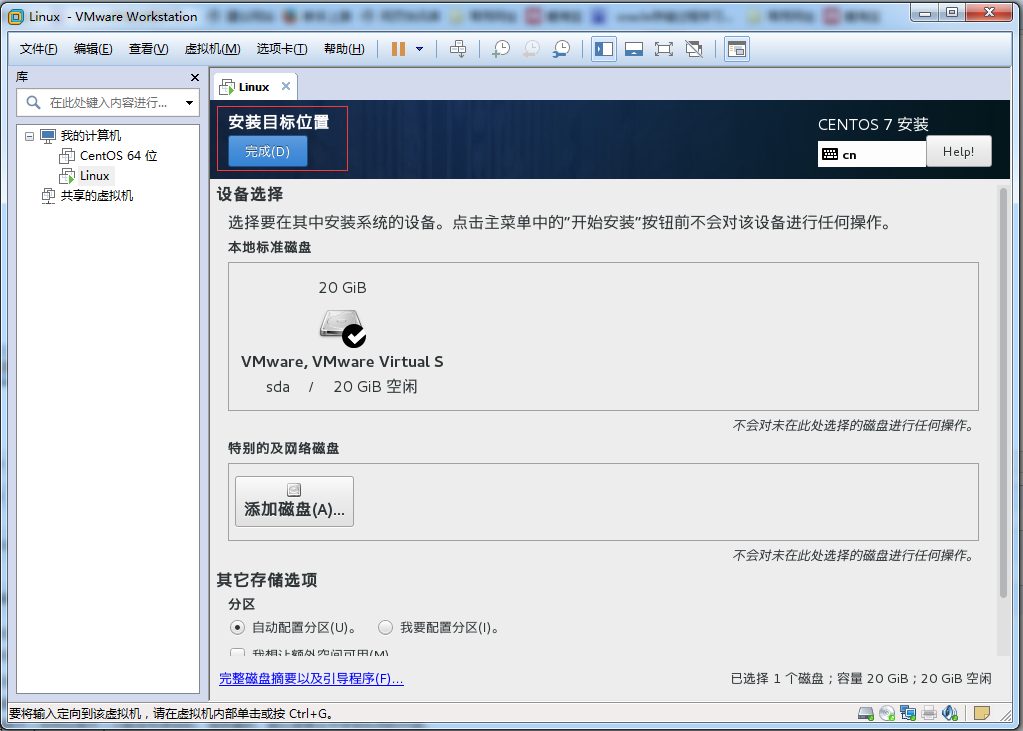This screenshot has height=731, width=1023.
Task: Select automatic partitioning radio option
Action: click(x=237, y=628)
